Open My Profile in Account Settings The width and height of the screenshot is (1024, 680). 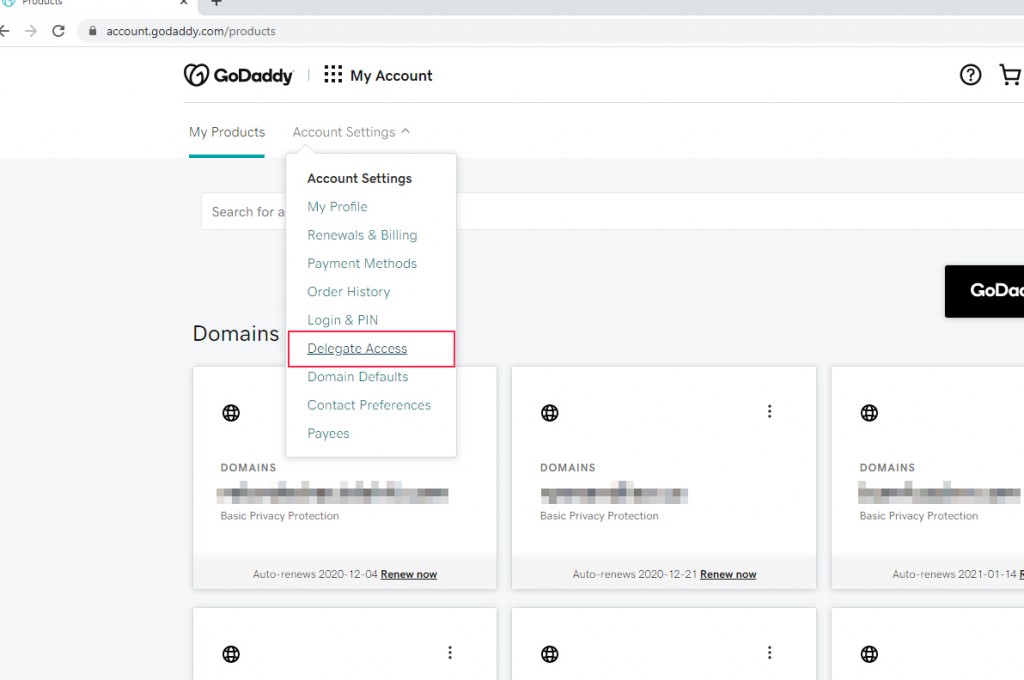(x=337, y=207)
